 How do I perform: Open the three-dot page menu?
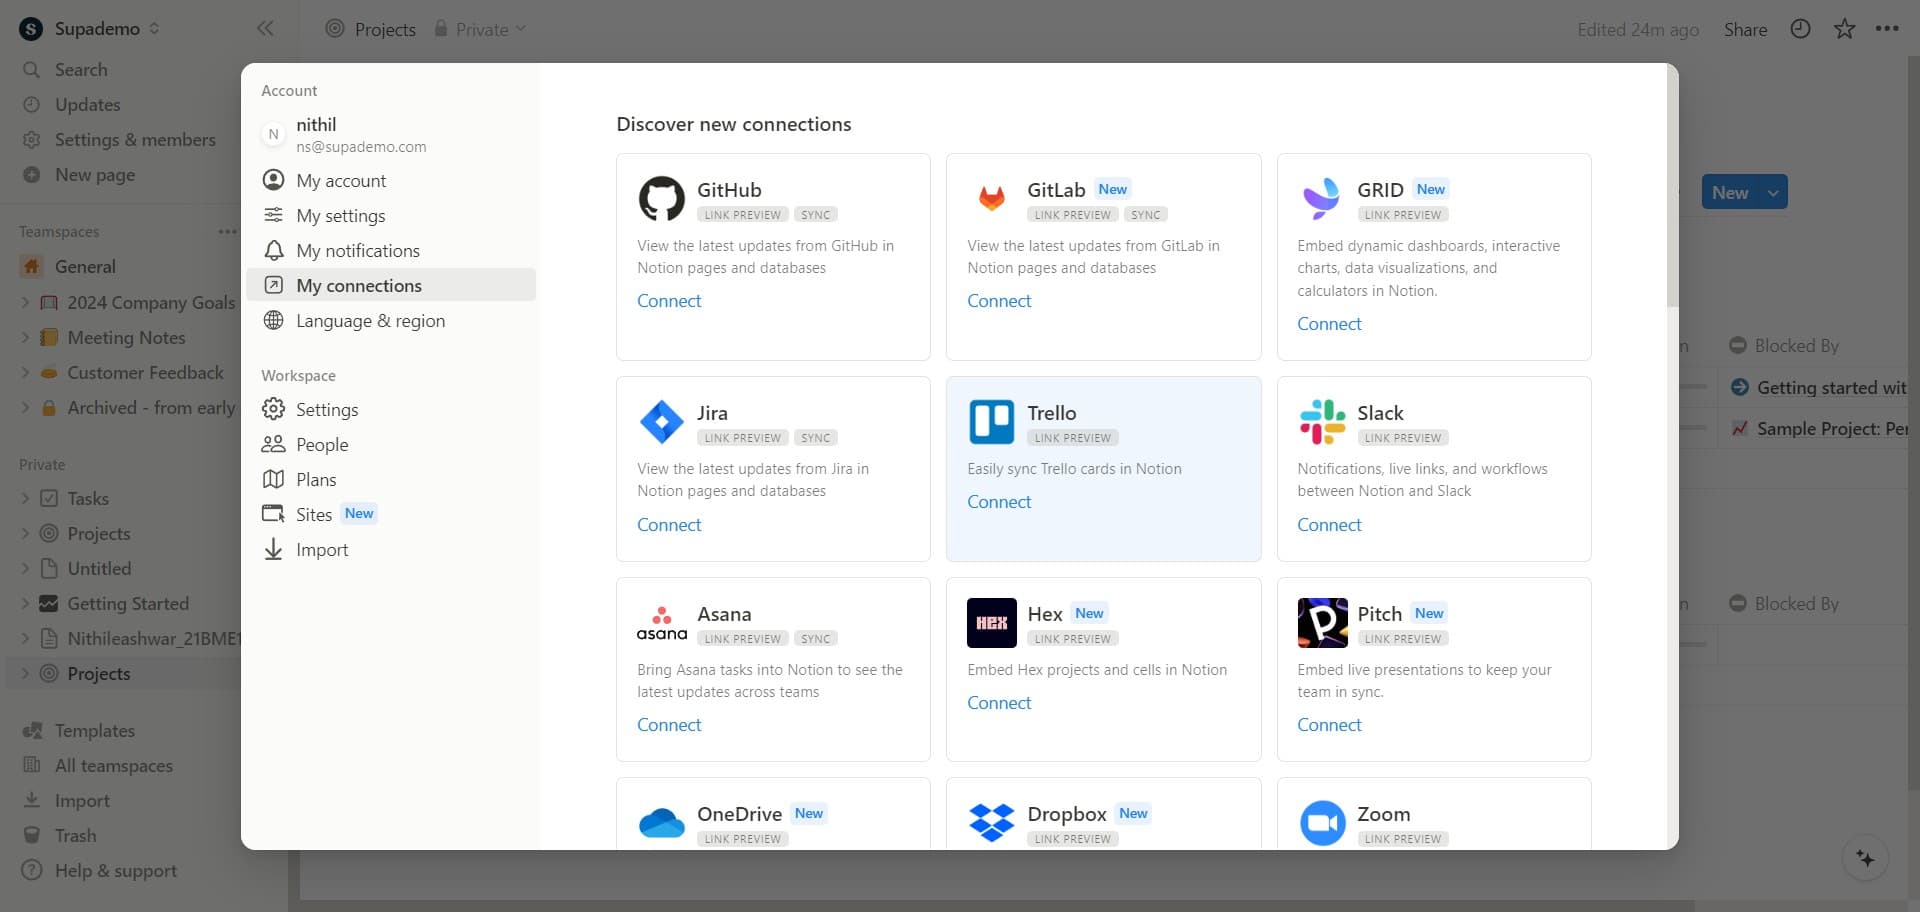(1887, 29)
